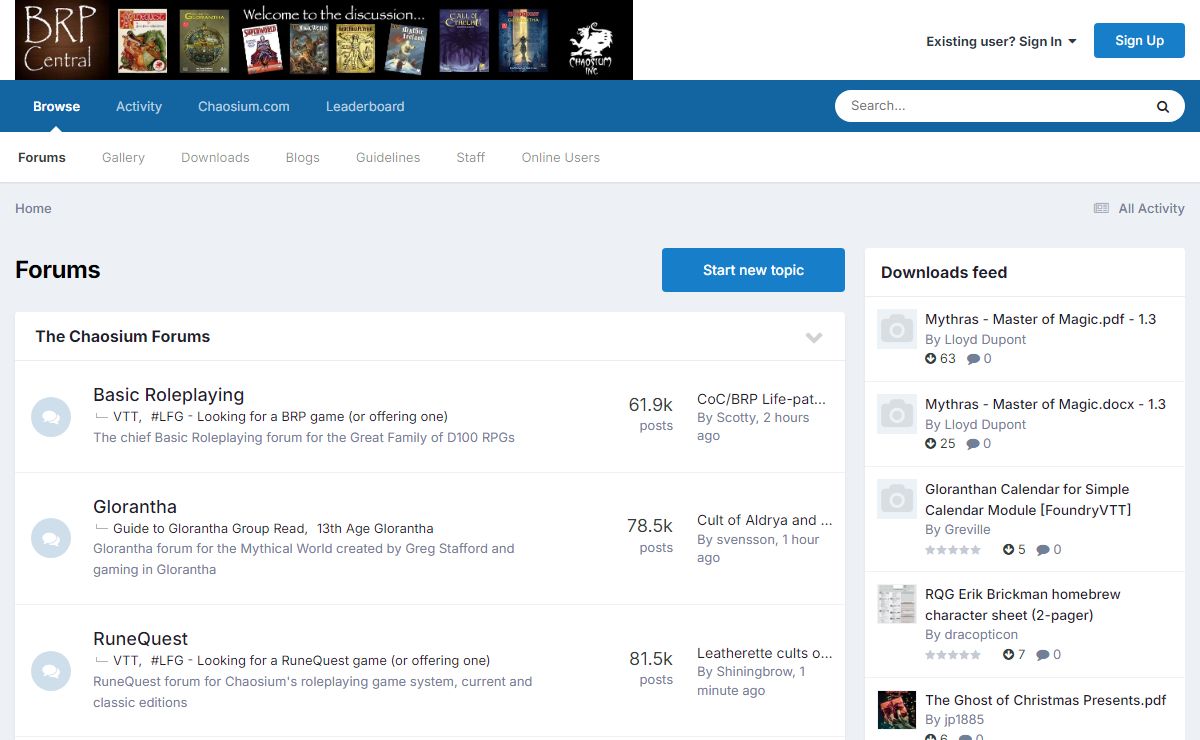Click star rating for Gloranthan Calendar
The width and height of the screenshot is (1200, 740).
pos(953,549)
